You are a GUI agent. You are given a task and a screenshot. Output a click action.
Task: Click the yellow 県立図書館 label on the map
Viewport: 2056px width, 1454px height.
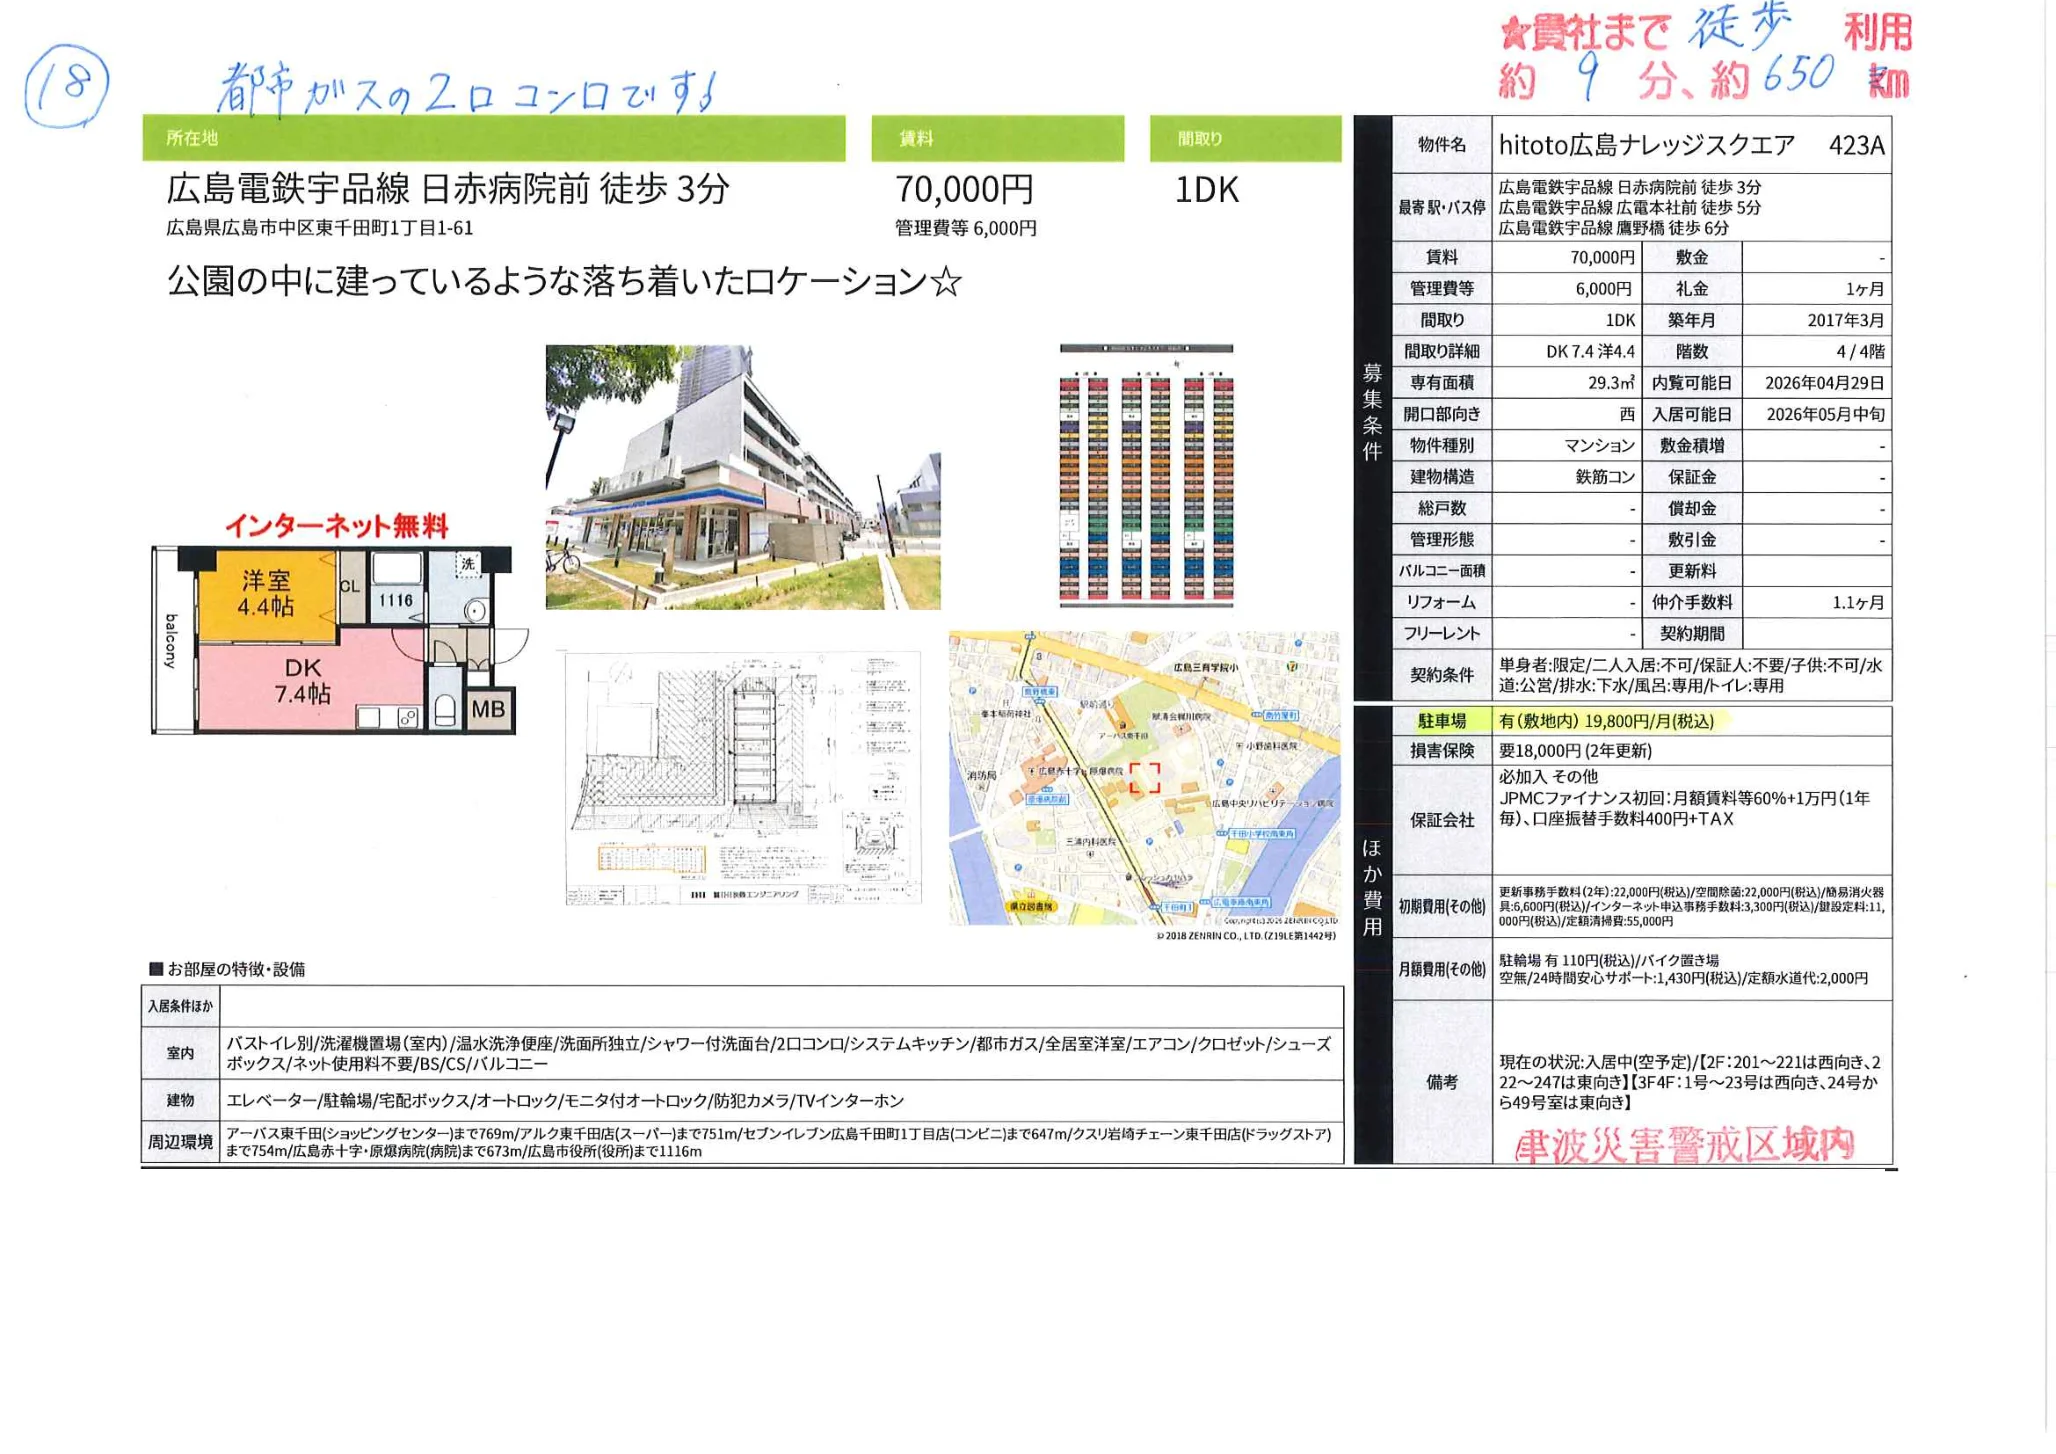(1032, 906)
